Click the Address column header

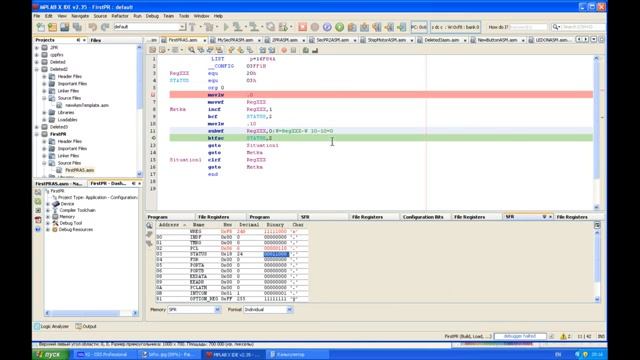point(171,225)
